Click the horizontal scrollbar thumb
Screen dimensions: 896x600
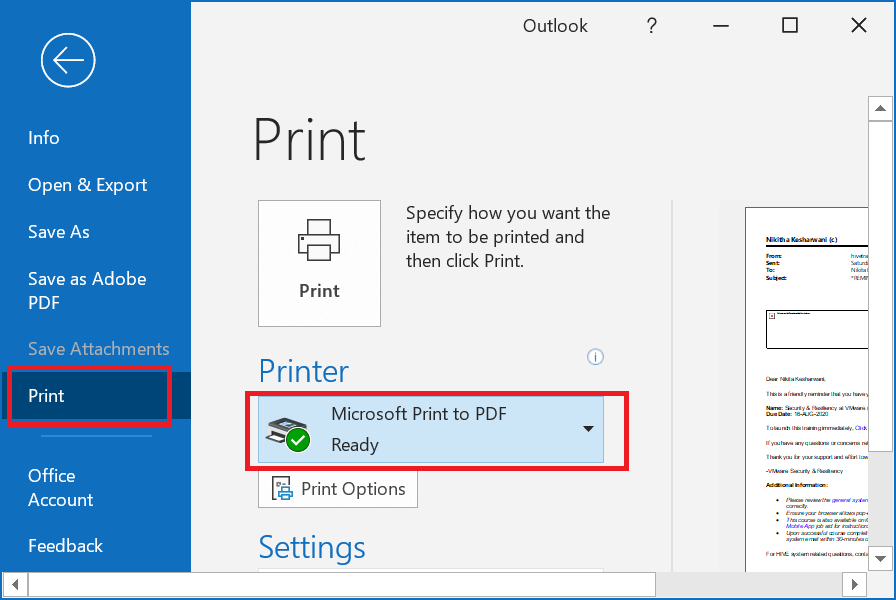[342, 585]
